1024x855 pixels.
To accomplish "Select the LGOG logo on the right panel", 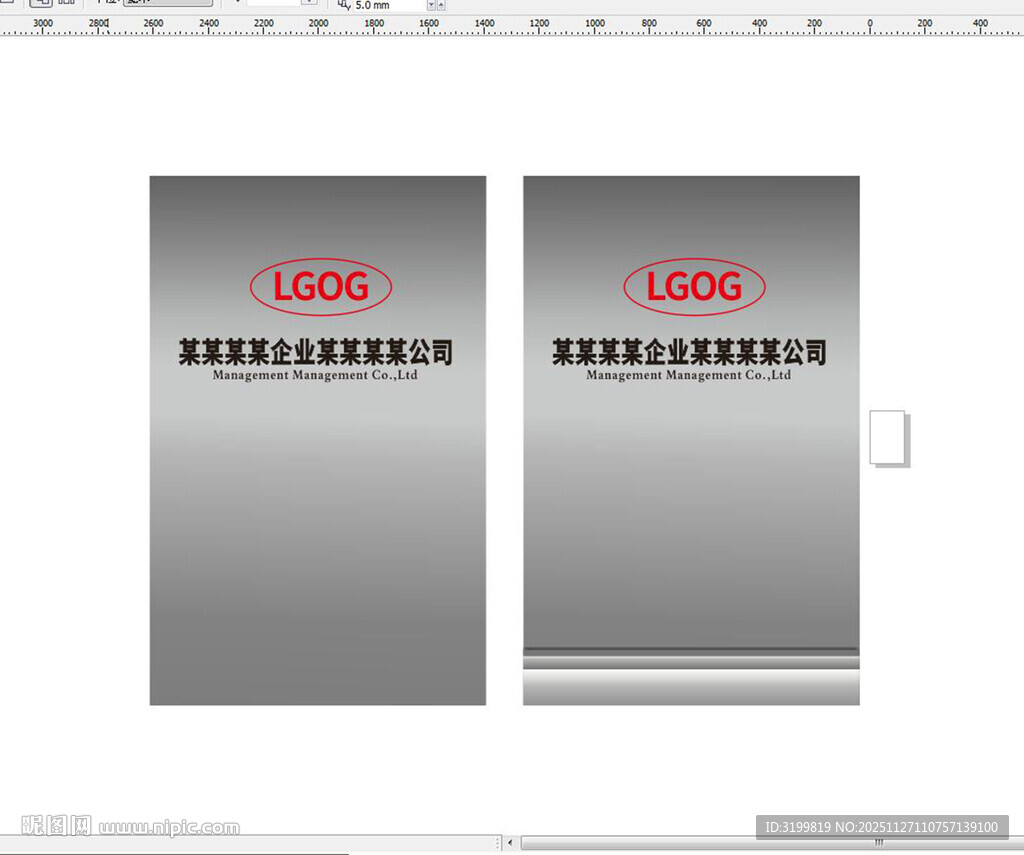I will tap(694, 288).
